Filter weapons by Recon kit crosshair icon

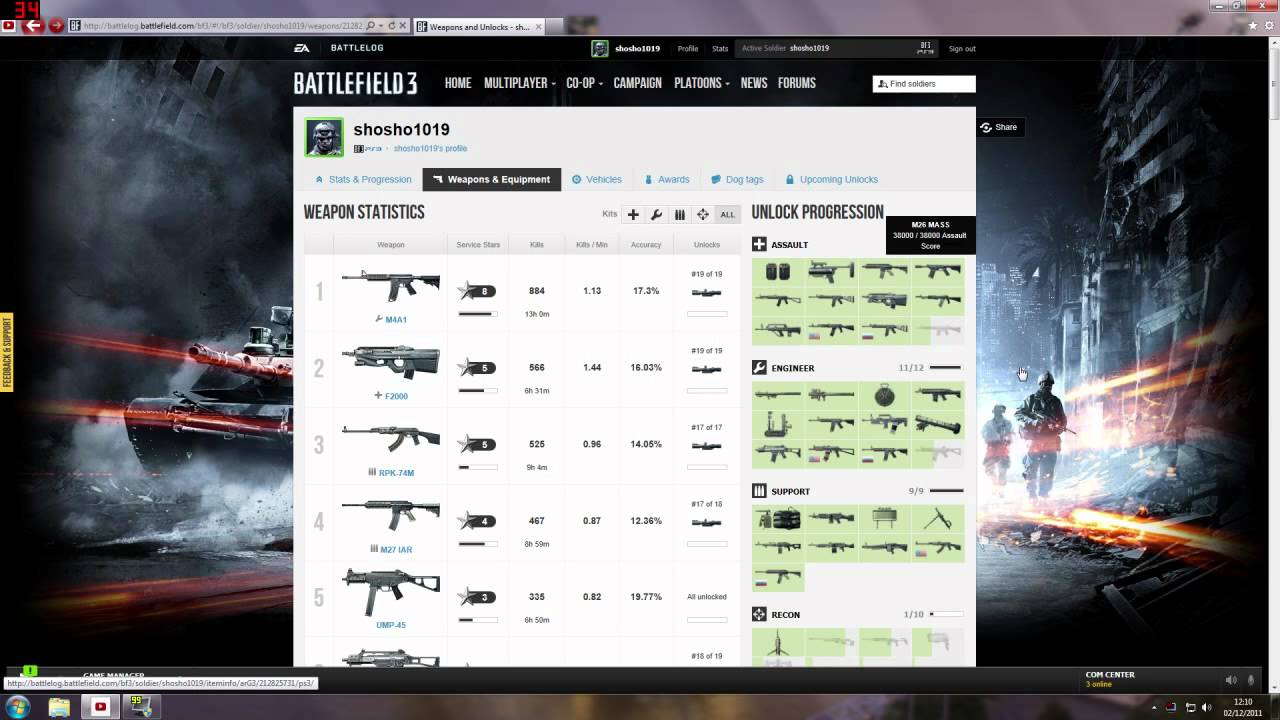pyautogui.click(x=703, y=214)
